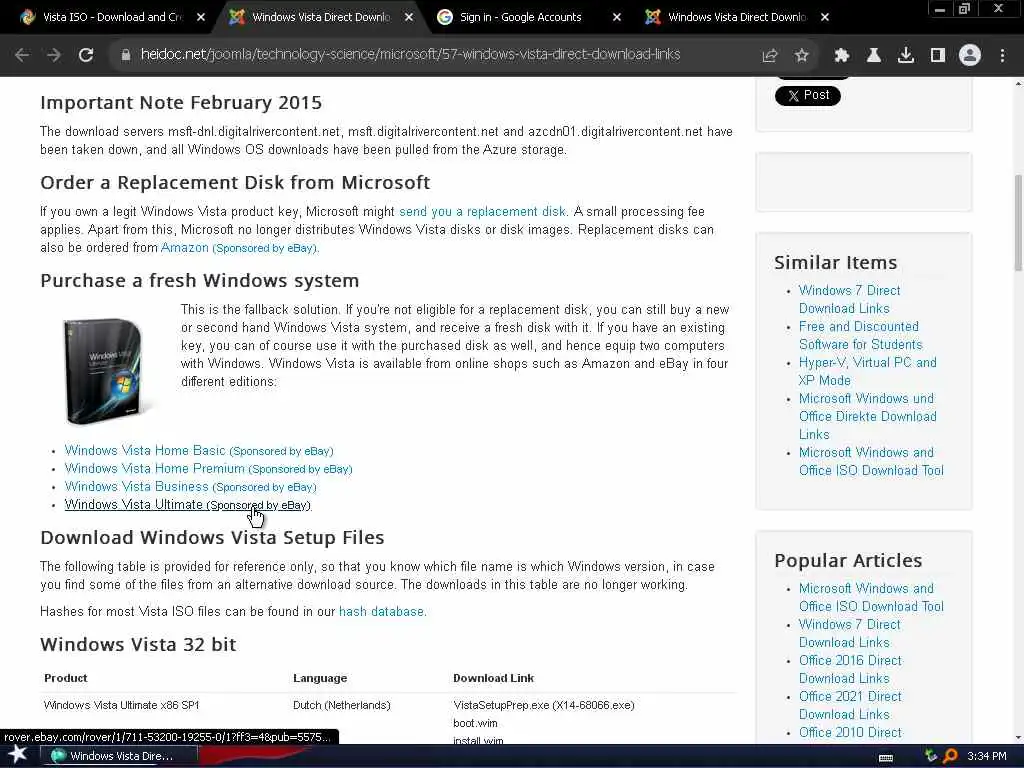Image resolution: width=1024 pixels, height=768 pixels.
Task: View site security lock info
Action: click(125, 55)
